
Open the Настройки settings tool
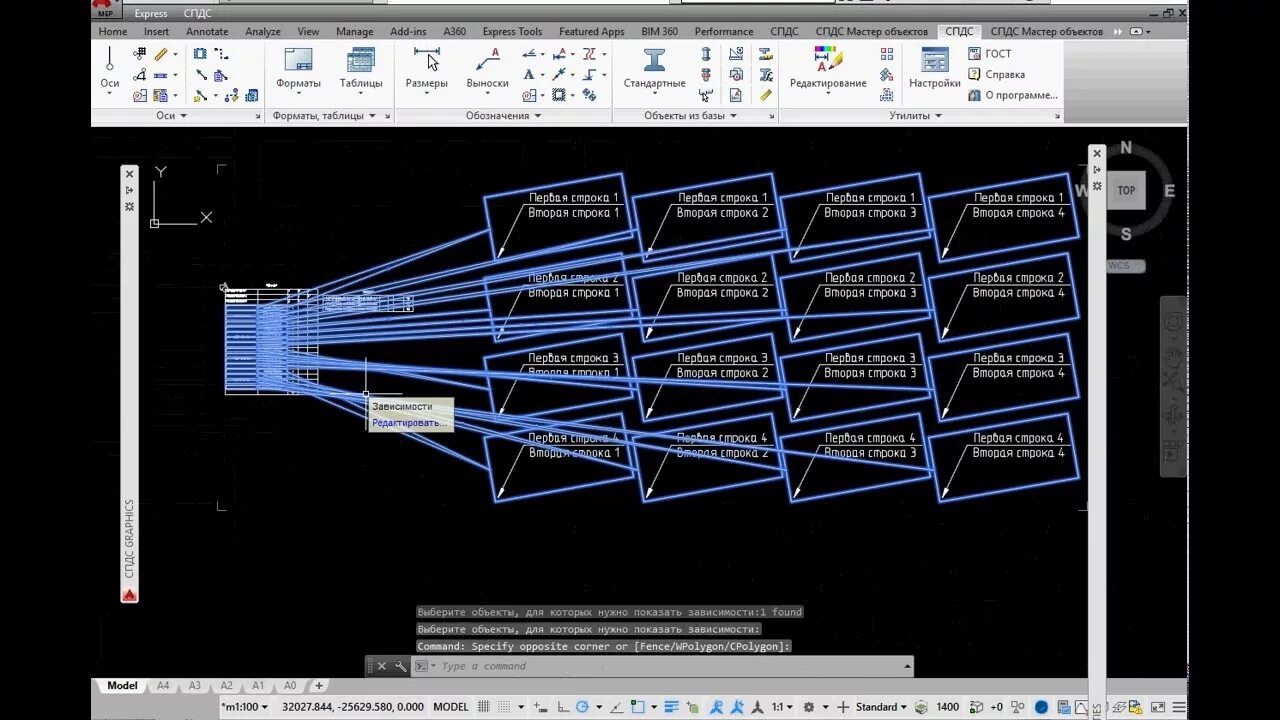click(935, 68)
